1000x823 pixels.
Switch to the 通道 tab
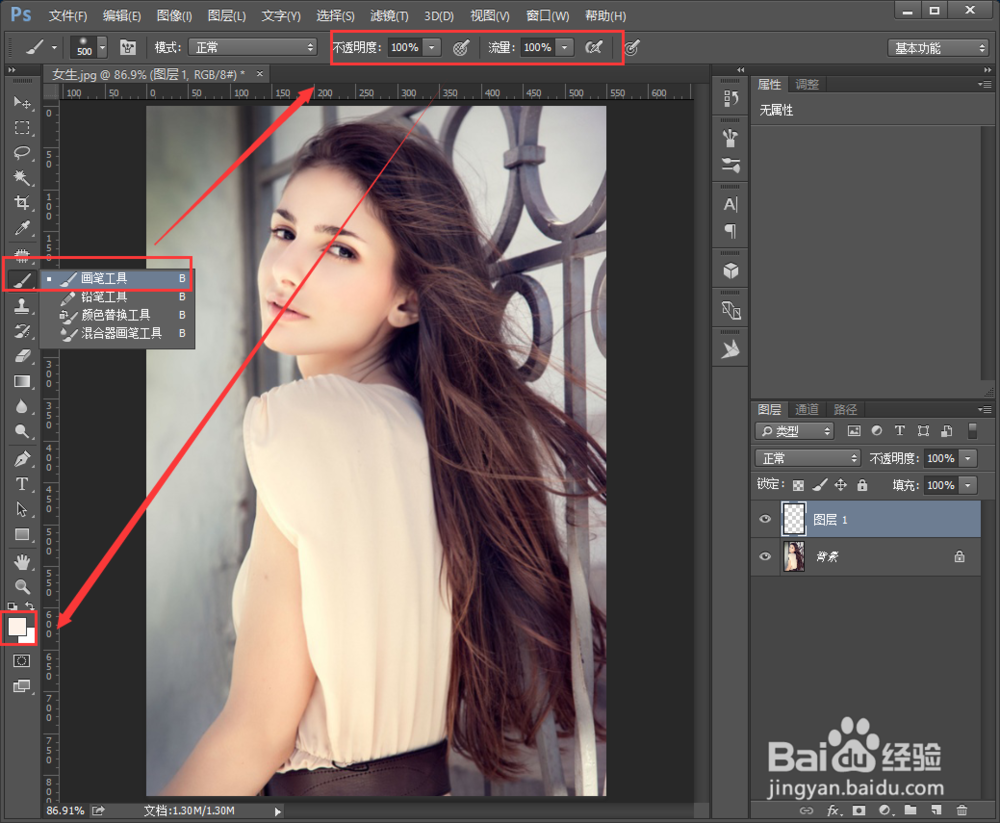pos(807,410)
